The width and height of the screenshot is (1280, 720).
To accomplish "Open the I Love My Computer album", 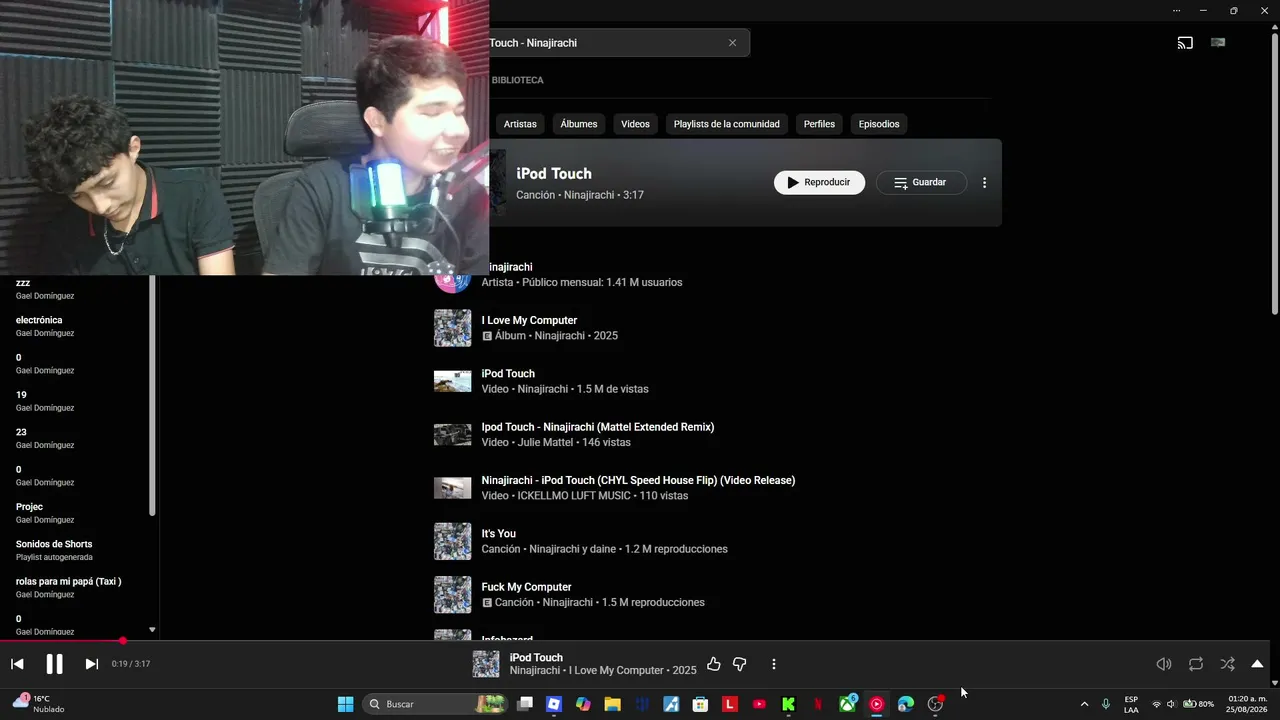I will point(529,321).
